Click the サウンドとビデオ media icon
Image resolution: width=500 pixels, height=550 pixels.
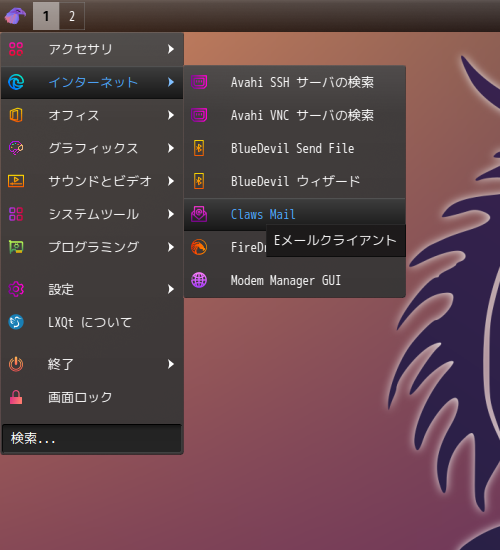click(x=16, y=181)
